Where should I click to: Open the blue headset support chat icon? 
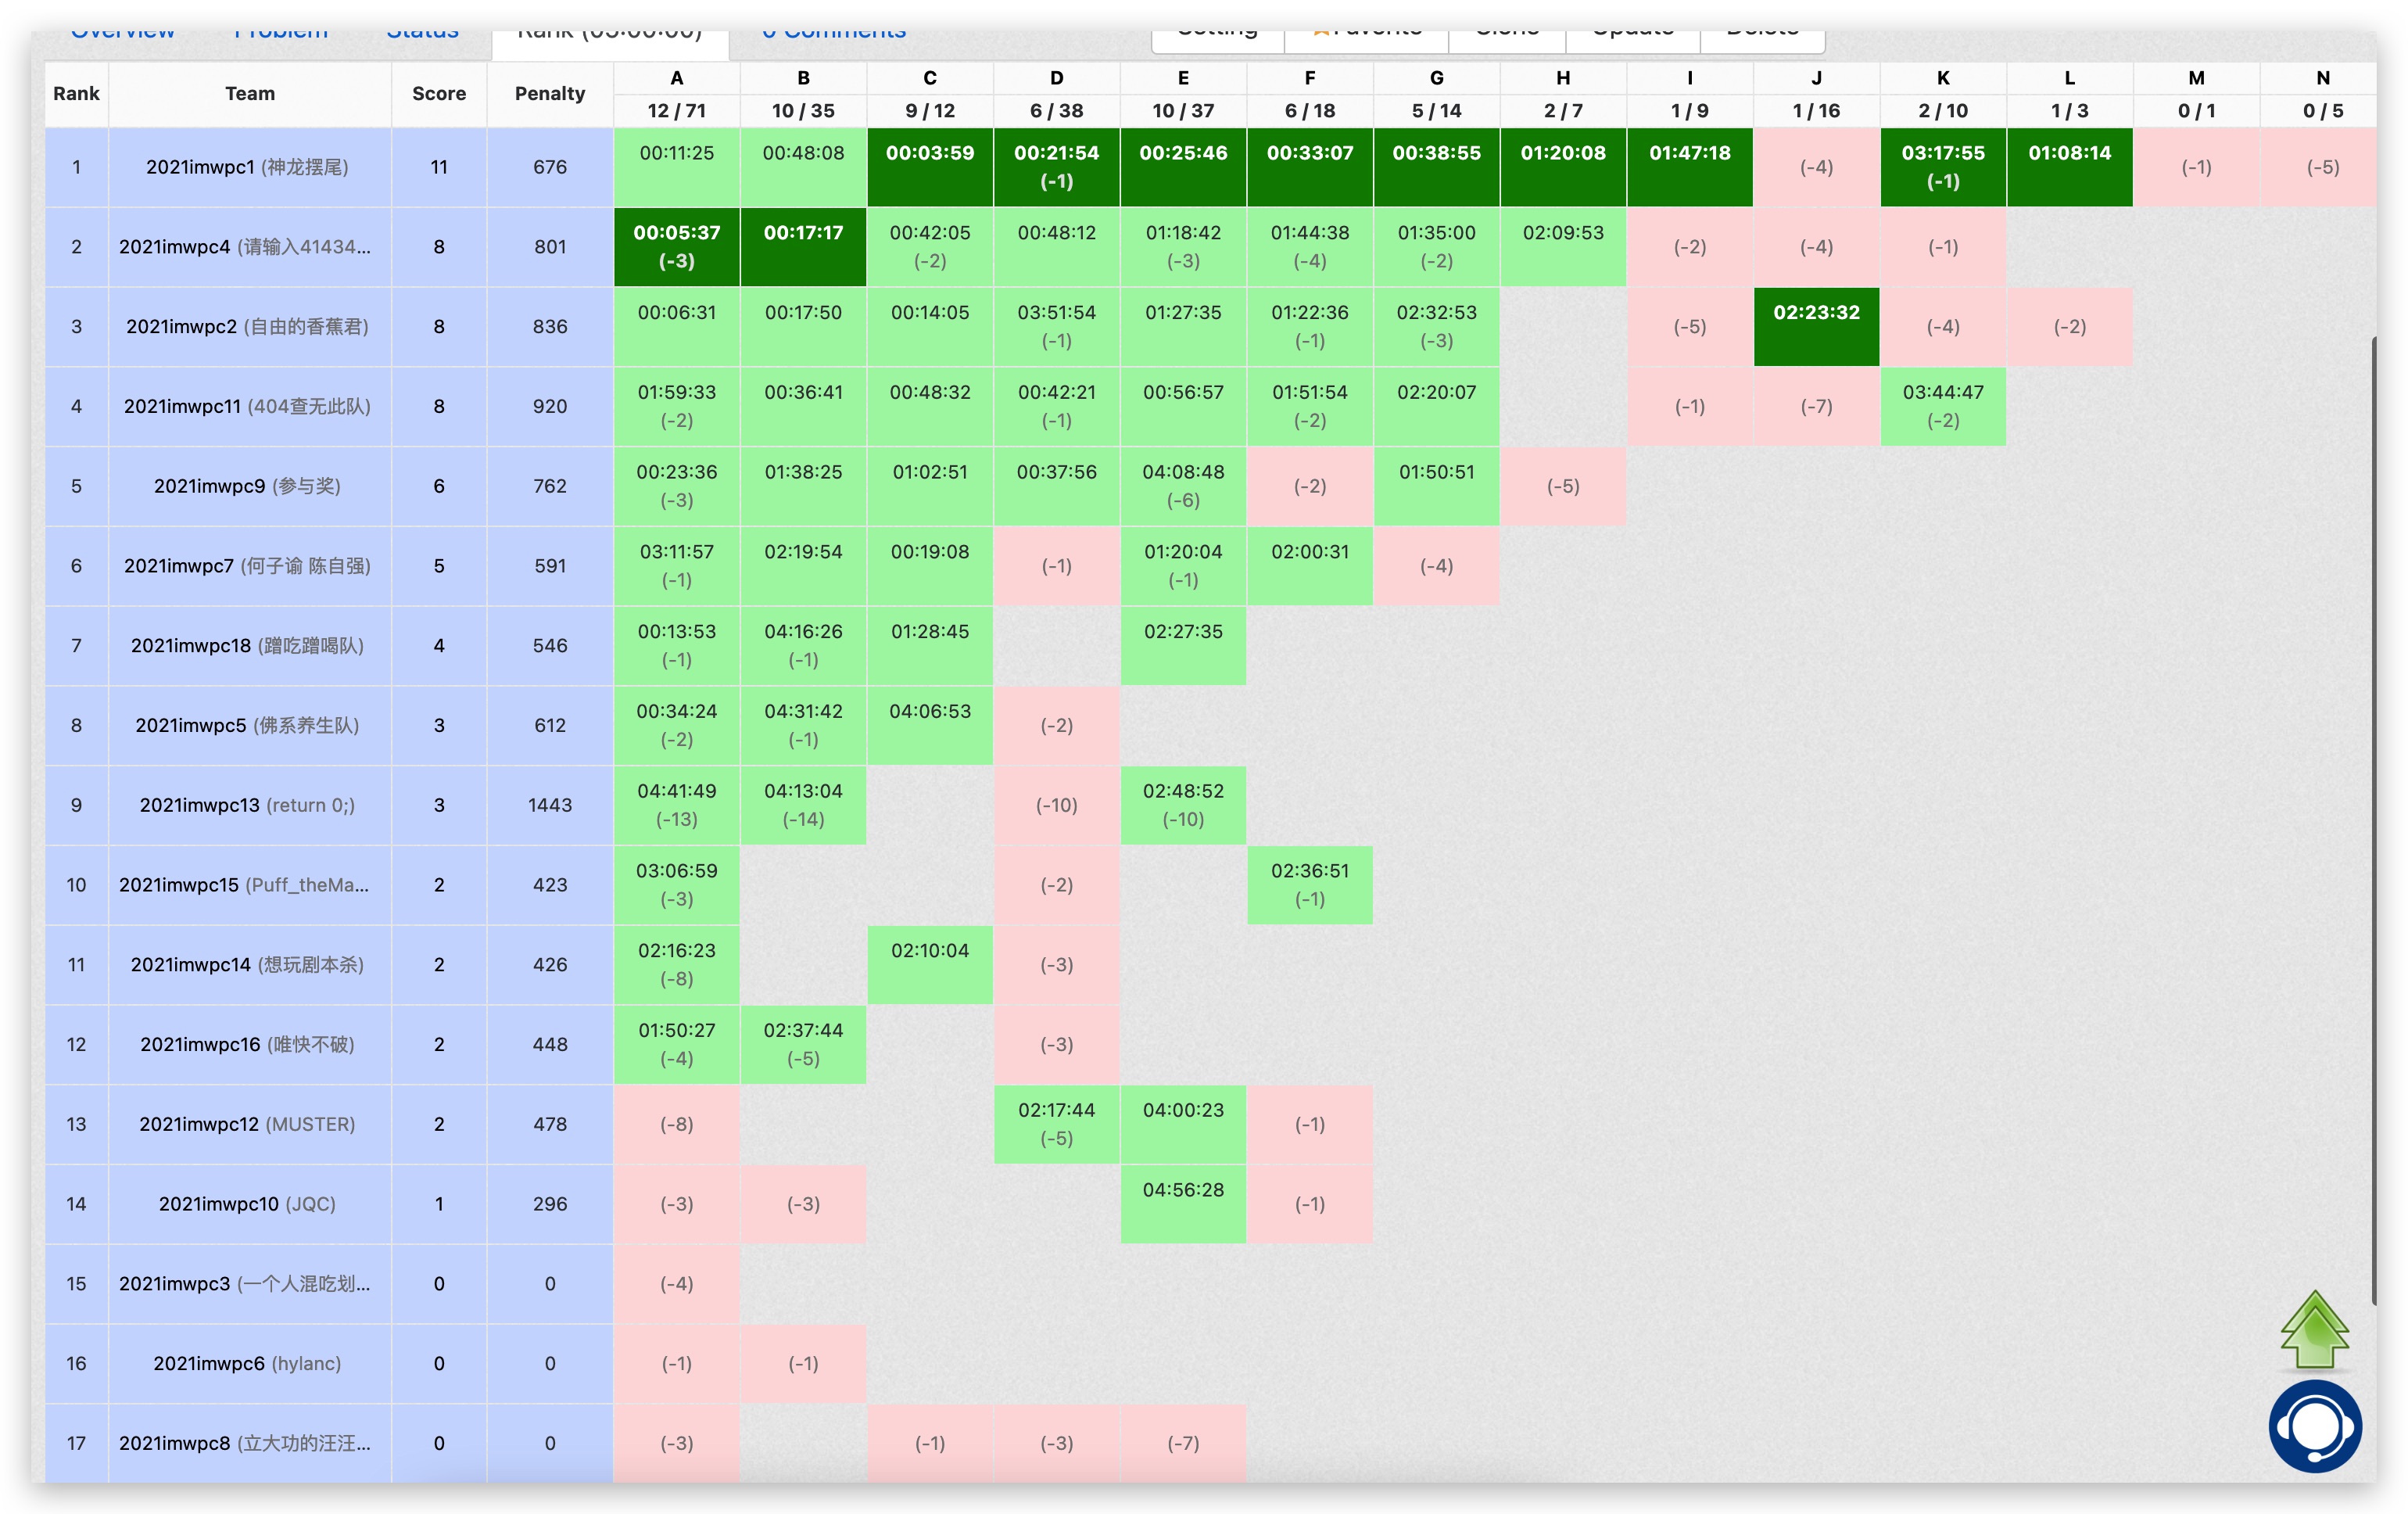tap(2314, 1426)
